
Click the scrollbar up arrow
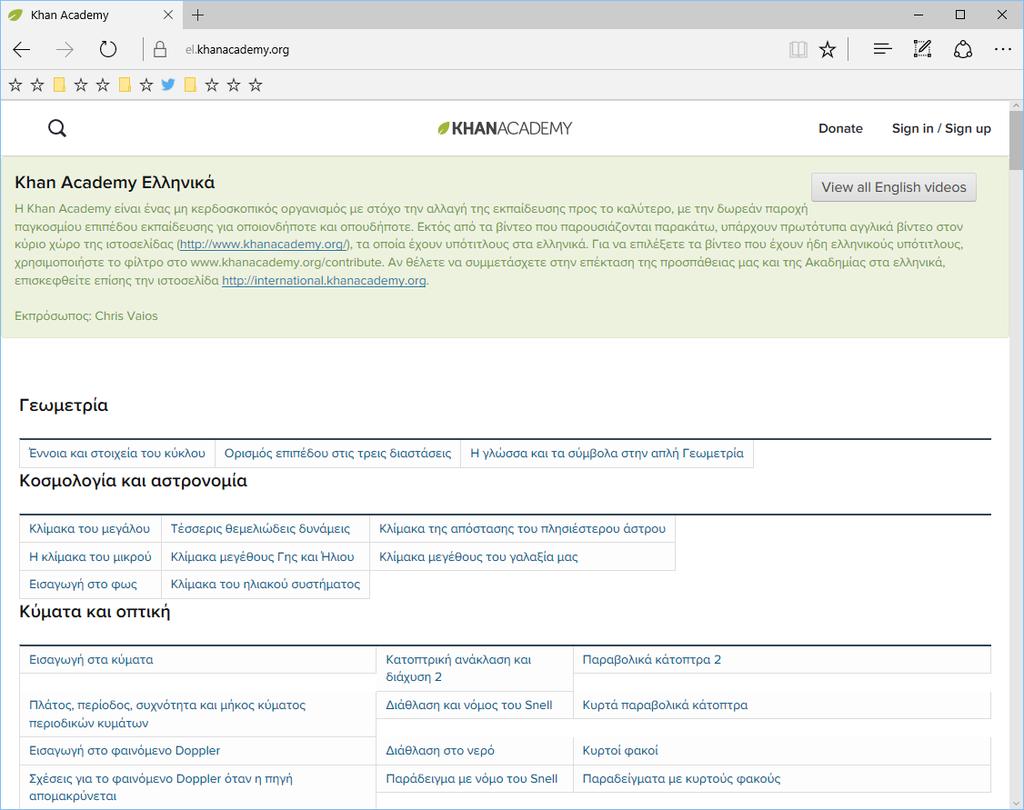coord(1016,105)
